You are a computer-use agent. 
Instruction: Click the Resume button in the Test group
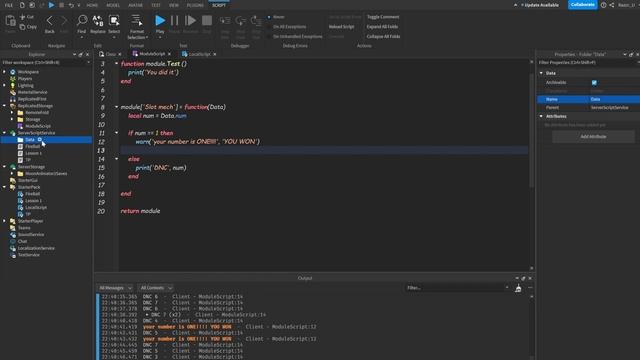pos(190,20)
